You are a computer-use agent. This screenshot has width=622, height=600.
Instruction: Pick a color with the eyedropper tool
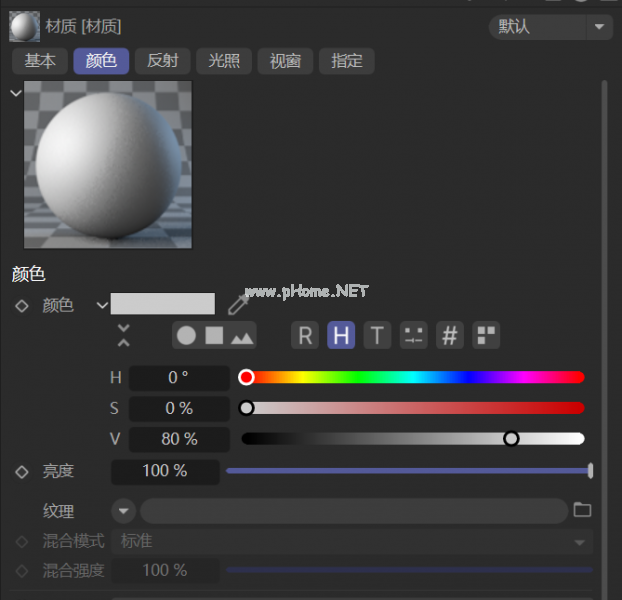point(237,304)
